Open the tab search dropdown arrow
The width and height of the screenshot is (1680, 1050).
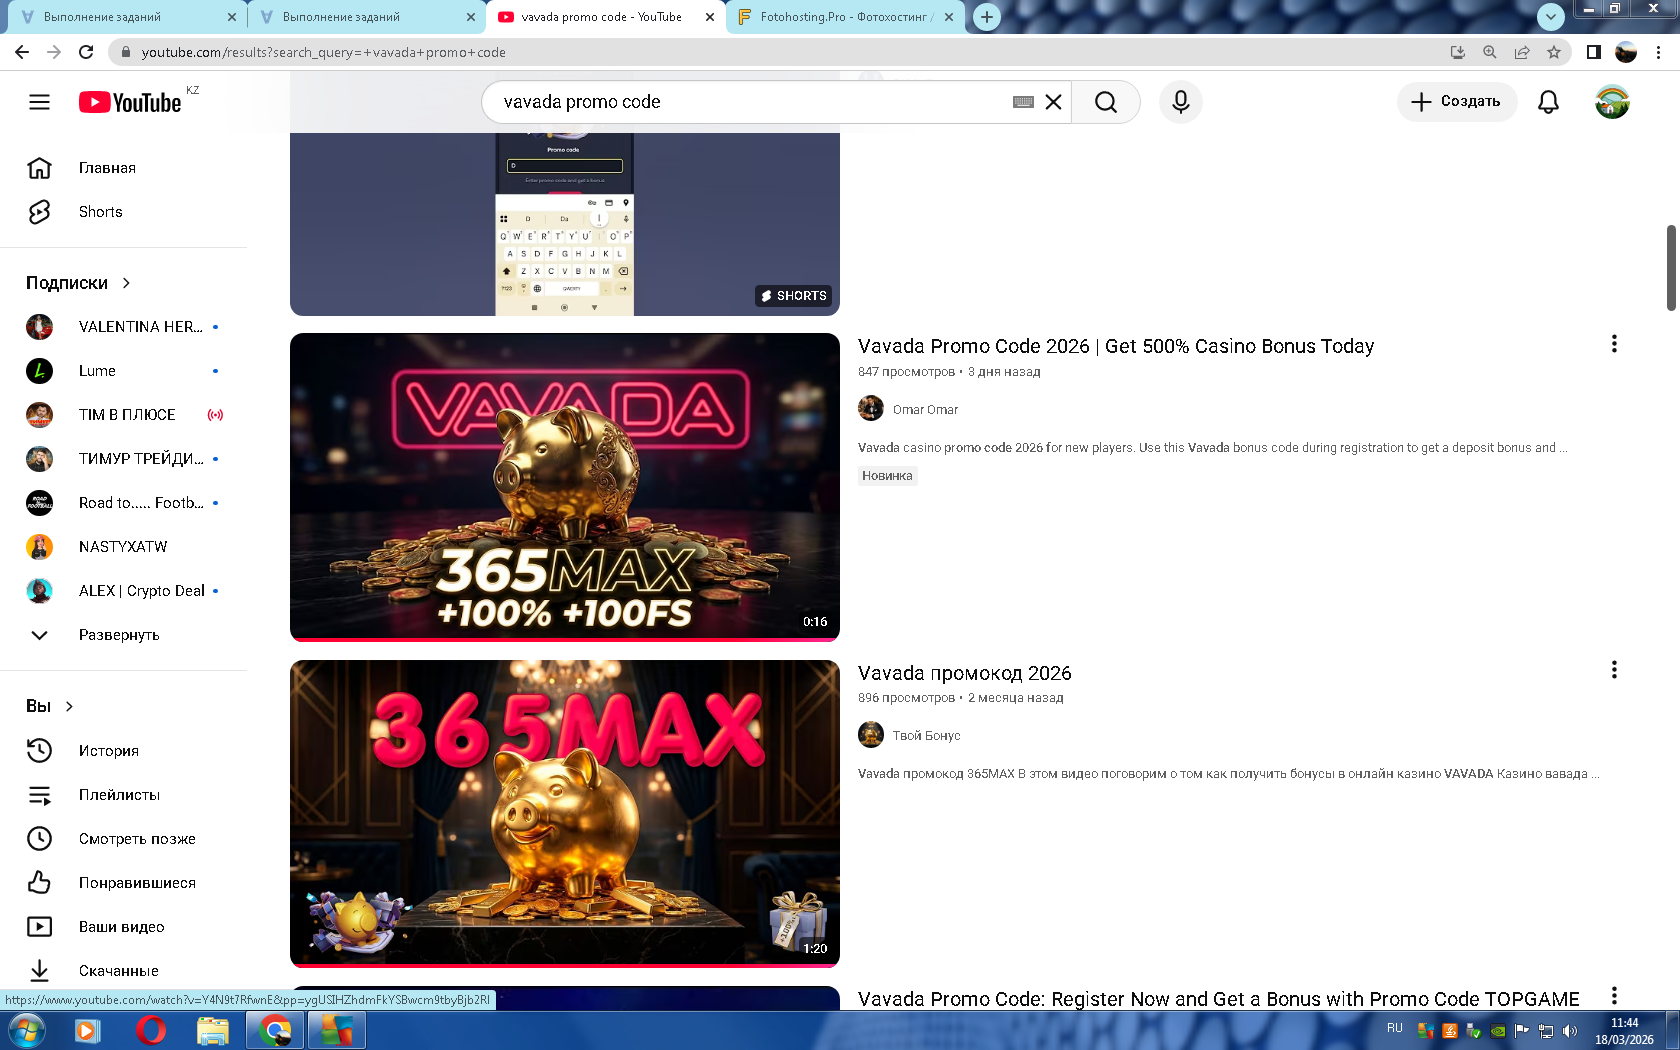click(1550, 17)
